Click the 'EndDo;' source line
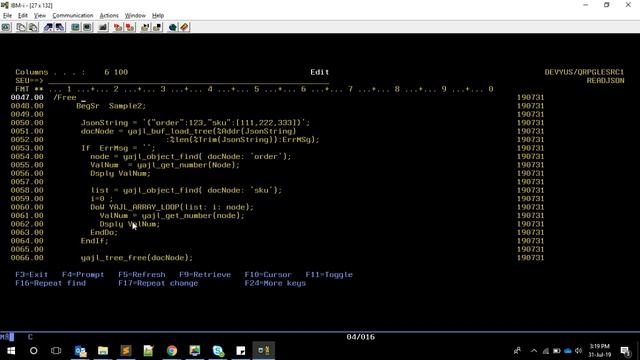The height and width of the screenshot is (360, 640). [104, 233]
